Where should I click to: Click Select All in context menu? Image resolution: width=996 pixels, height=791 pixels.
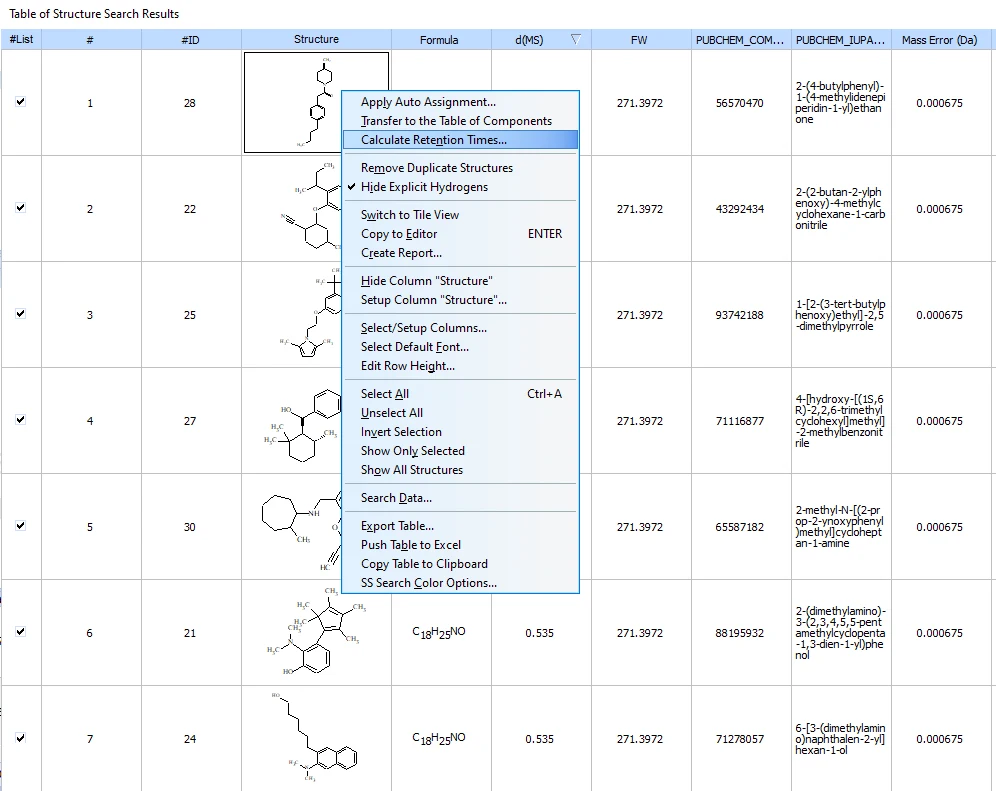(x=461, y=394)
